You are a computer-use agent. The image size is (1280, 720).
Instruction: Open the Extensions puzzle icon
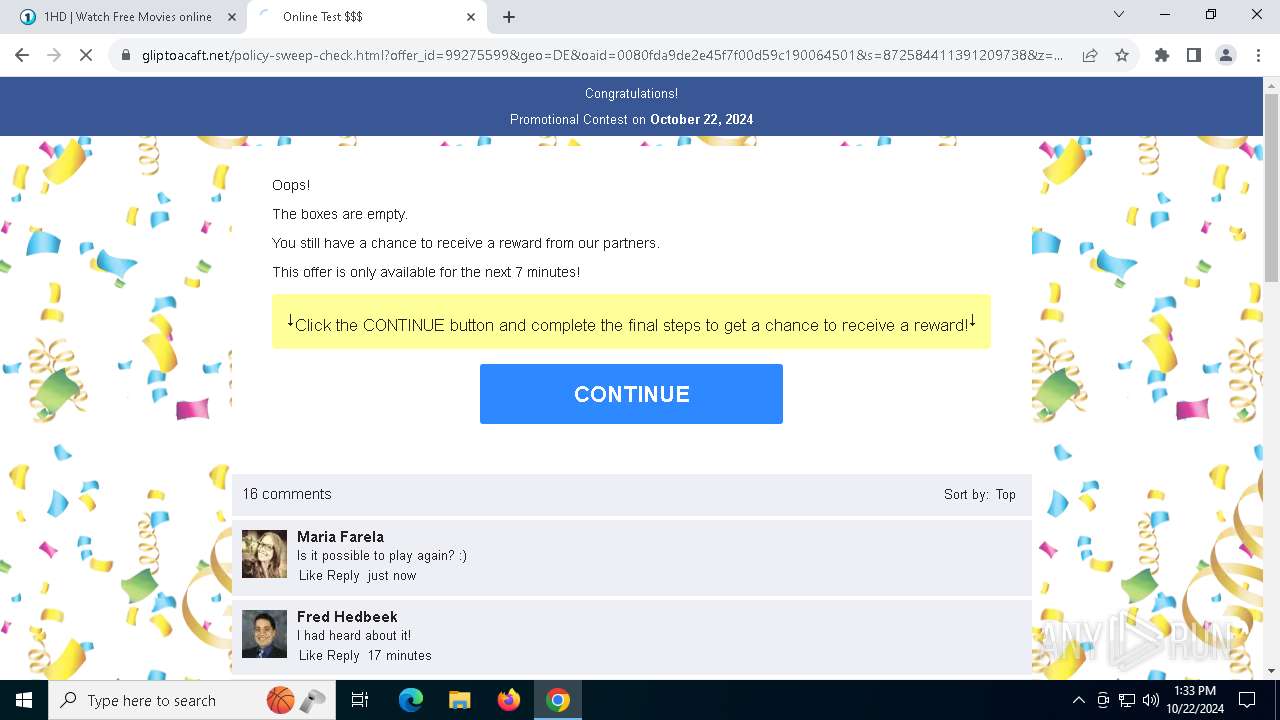pyautogui.click(x=1162, y=56)
